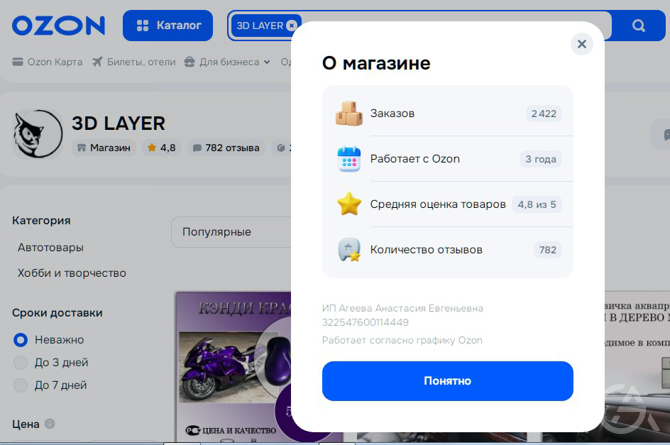Viewport: 670px width, 445px height.
Task: Click the Категория heading
Action: 41,221
